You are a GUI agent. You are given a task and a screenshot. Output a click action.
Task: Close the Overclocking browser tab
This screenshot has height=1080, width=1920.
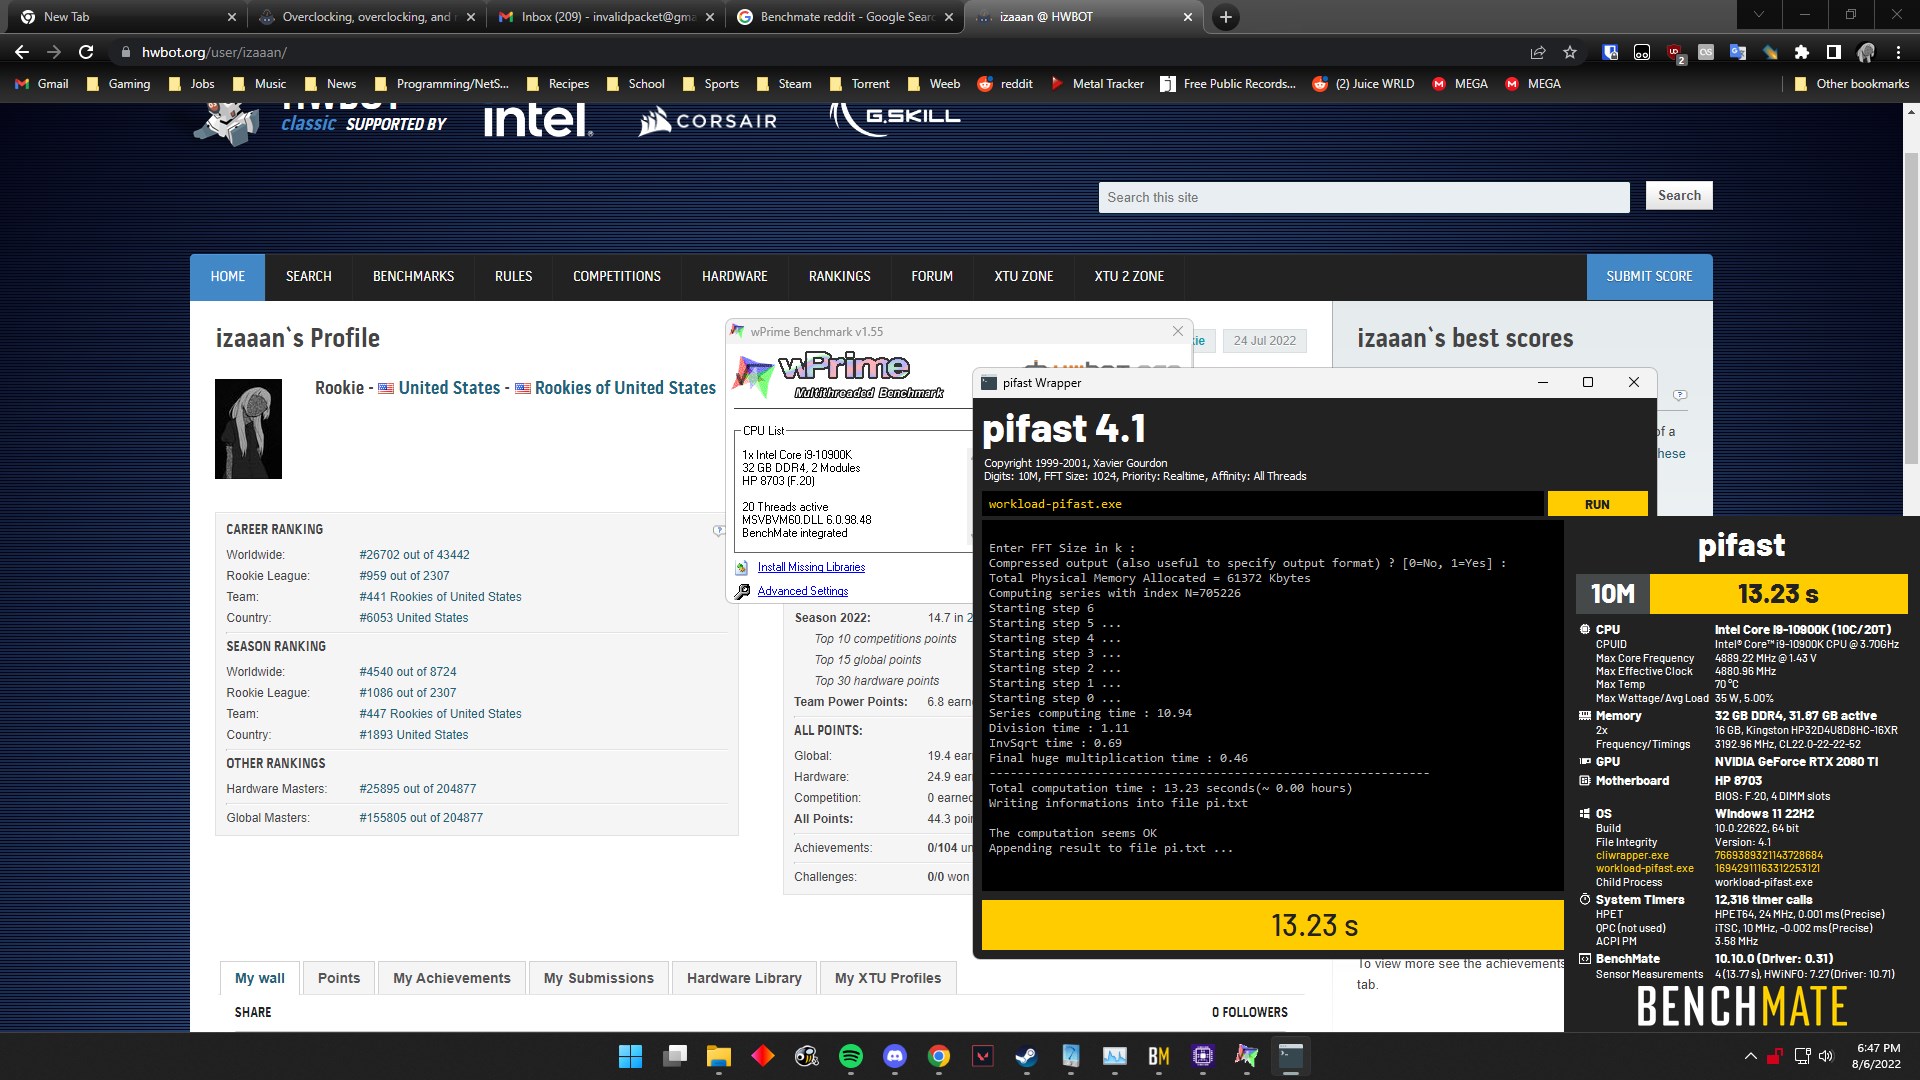point(471,17)
